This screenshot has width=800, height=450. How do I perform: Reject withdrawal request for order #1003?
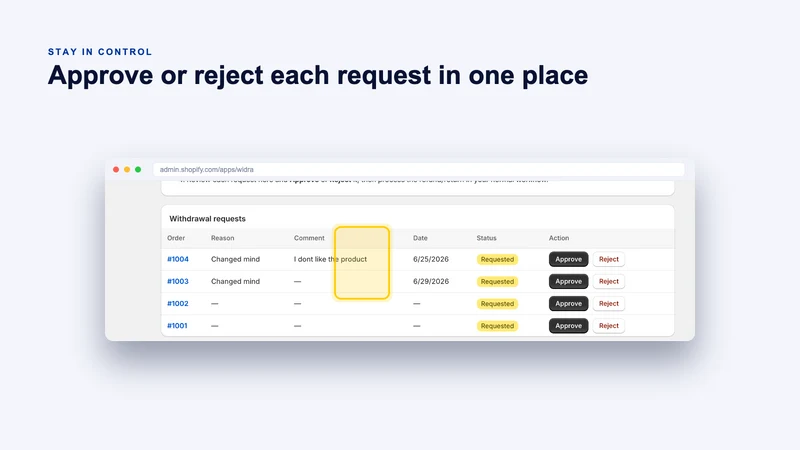pyautogui.click(x=609, y=281)
